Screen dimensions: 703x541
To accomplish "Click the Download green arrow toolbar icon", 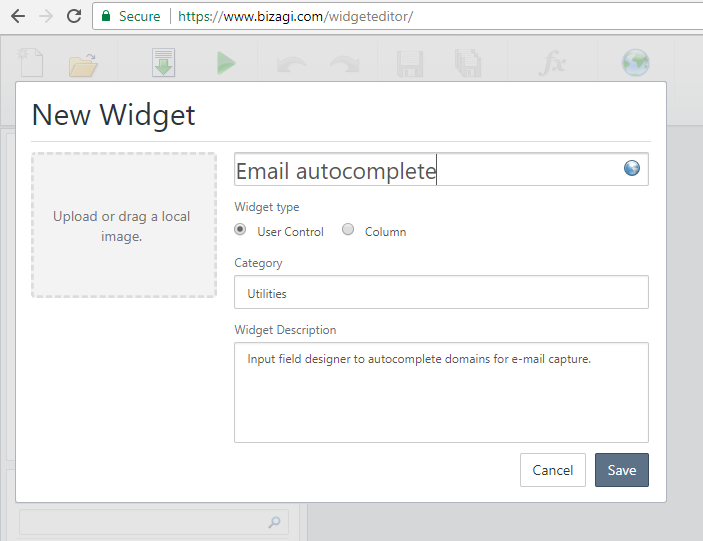I will tap(163, 63).
